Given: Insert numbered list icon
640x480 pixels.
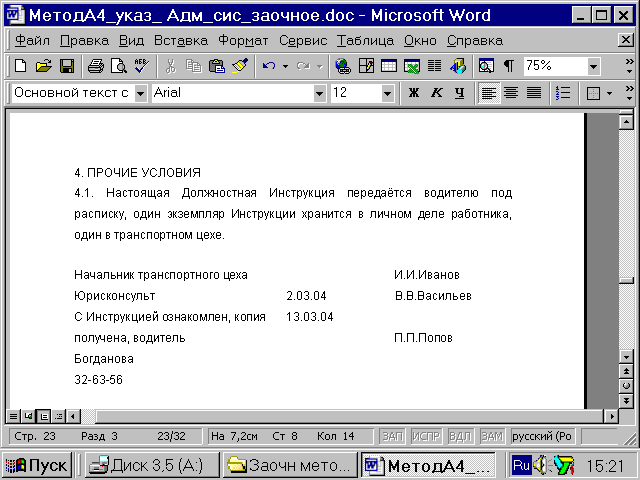Looking at the screenshot, I should click(x=563, y=93).
